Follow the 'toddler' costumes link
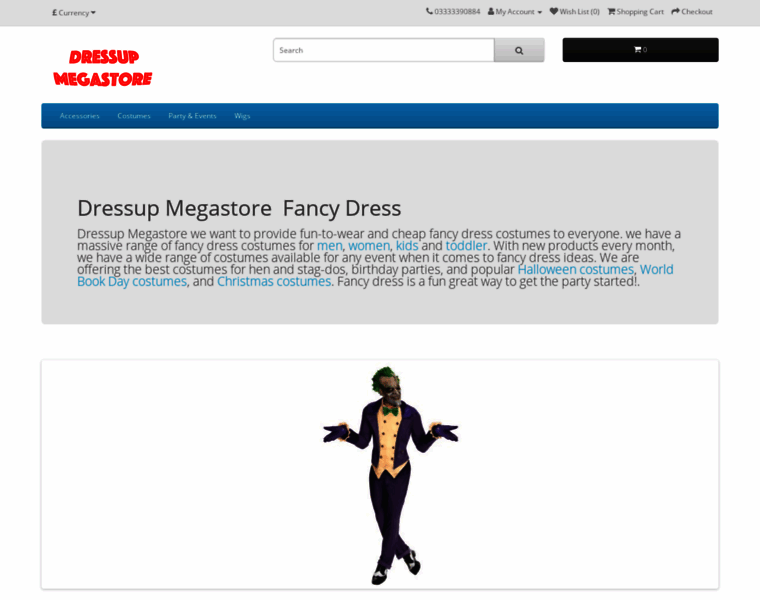Image resolution: width=760 pixels, height=600 pixels. tap(466, 246)
